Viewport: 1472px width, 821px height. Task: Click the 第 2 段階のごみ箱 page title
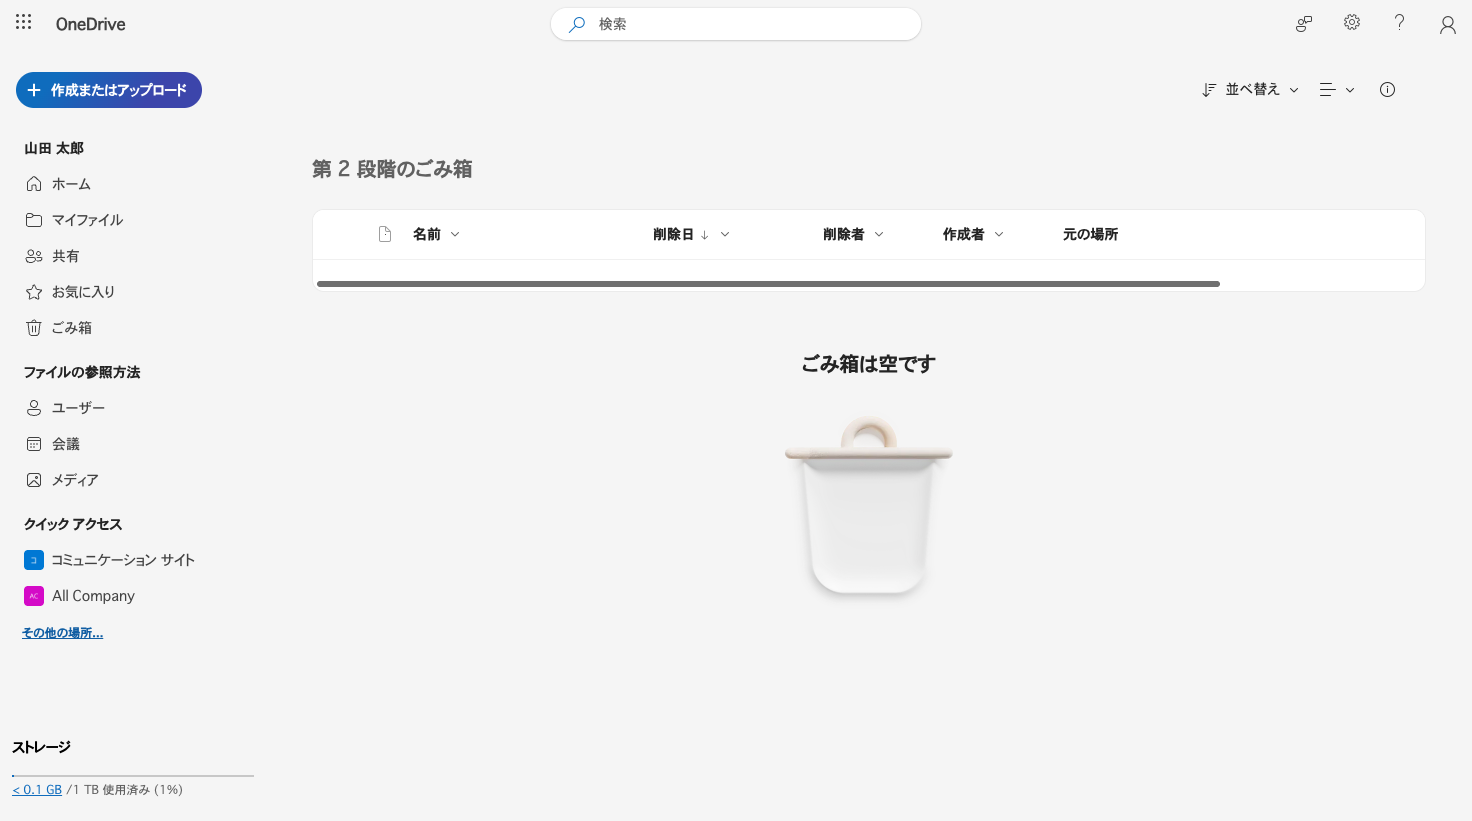[392, 169]
